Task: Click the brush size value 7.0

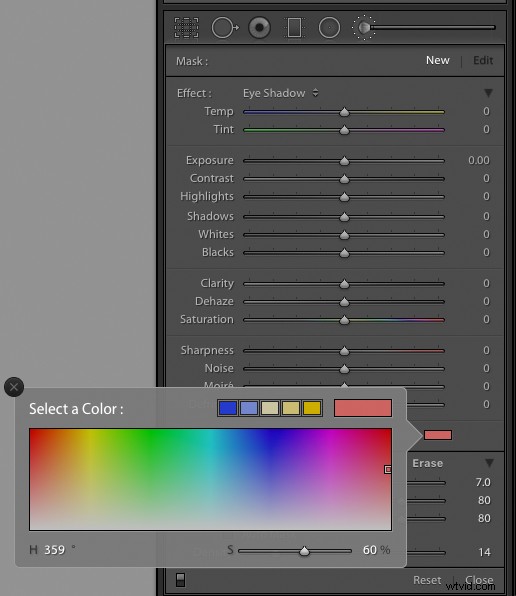Action: (x=483, y=482)
